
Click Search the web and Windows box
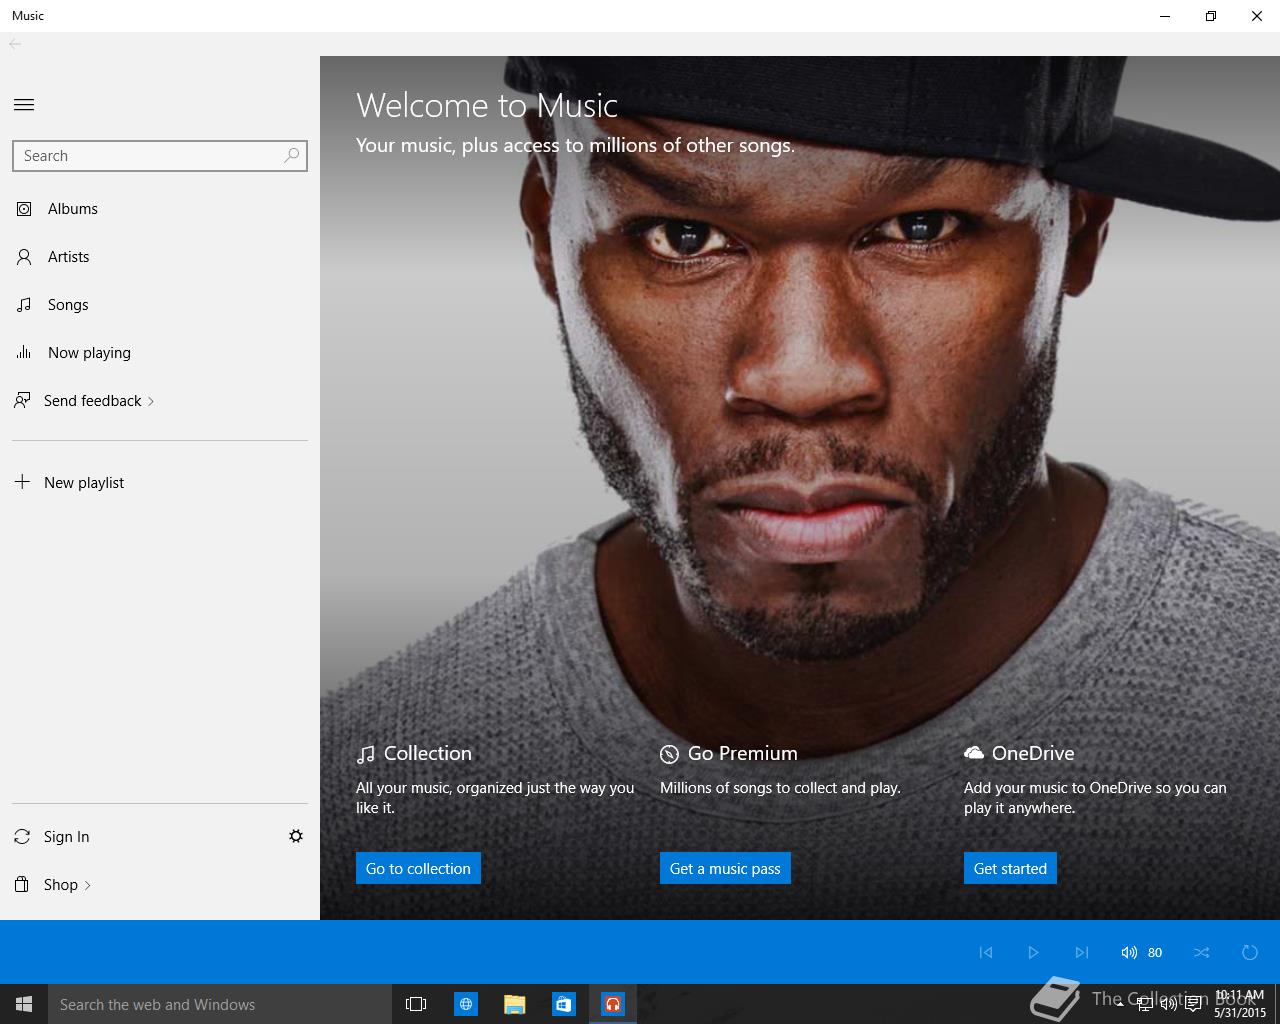[220, 1004]
